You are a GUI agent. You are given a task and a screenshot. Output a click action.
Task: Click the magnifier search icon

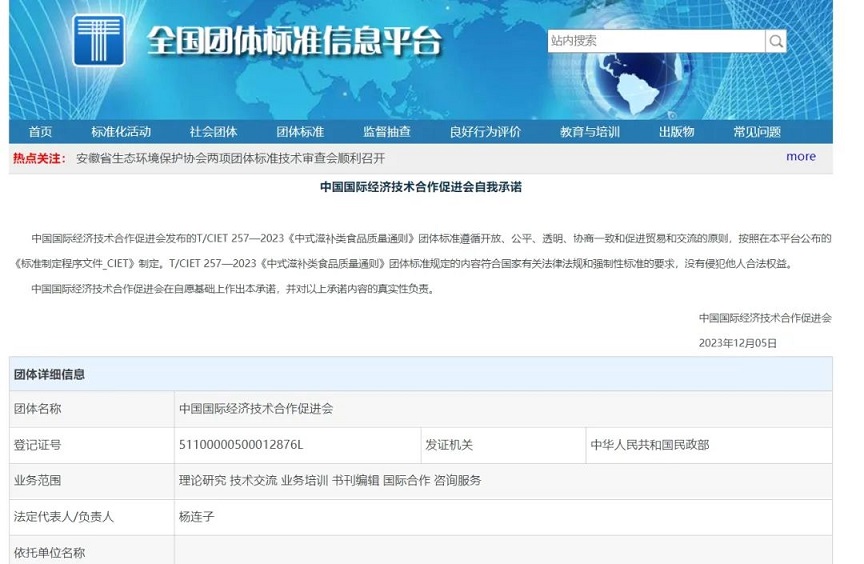coord(776,41)
